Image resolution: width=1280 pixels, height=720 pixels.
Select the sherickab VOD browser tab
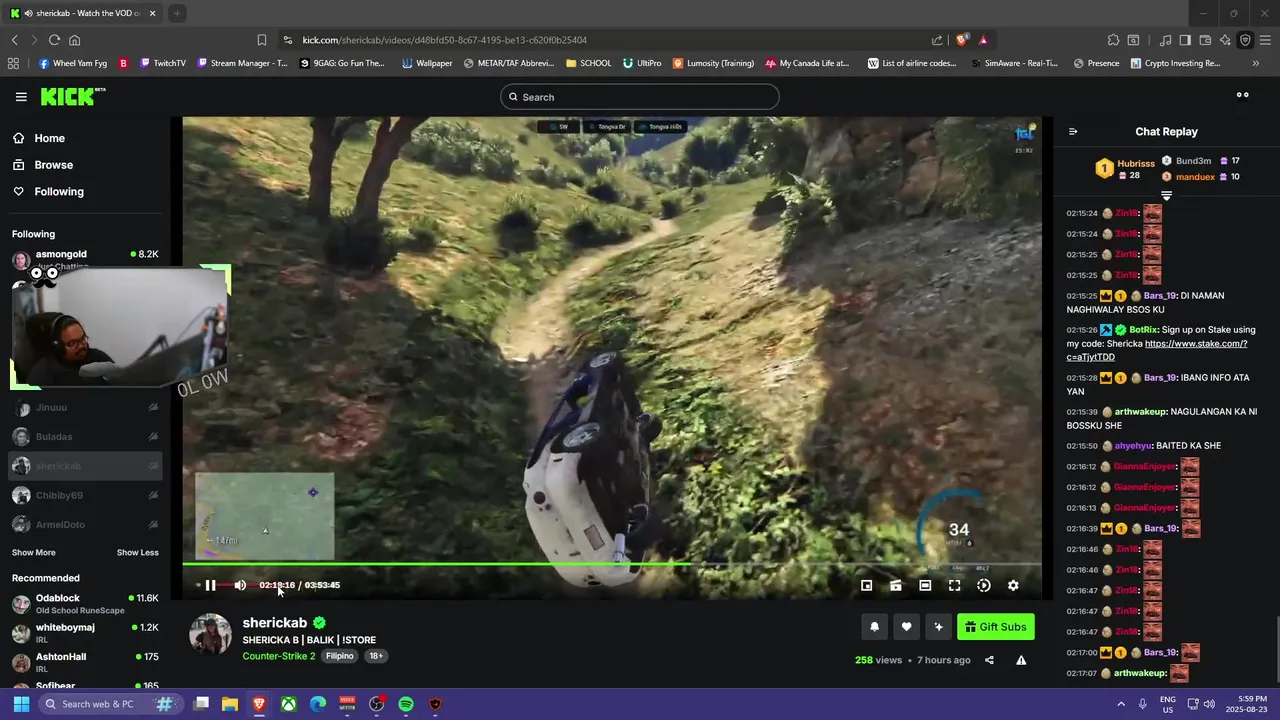pyautogui.click(x=82, y=13)
